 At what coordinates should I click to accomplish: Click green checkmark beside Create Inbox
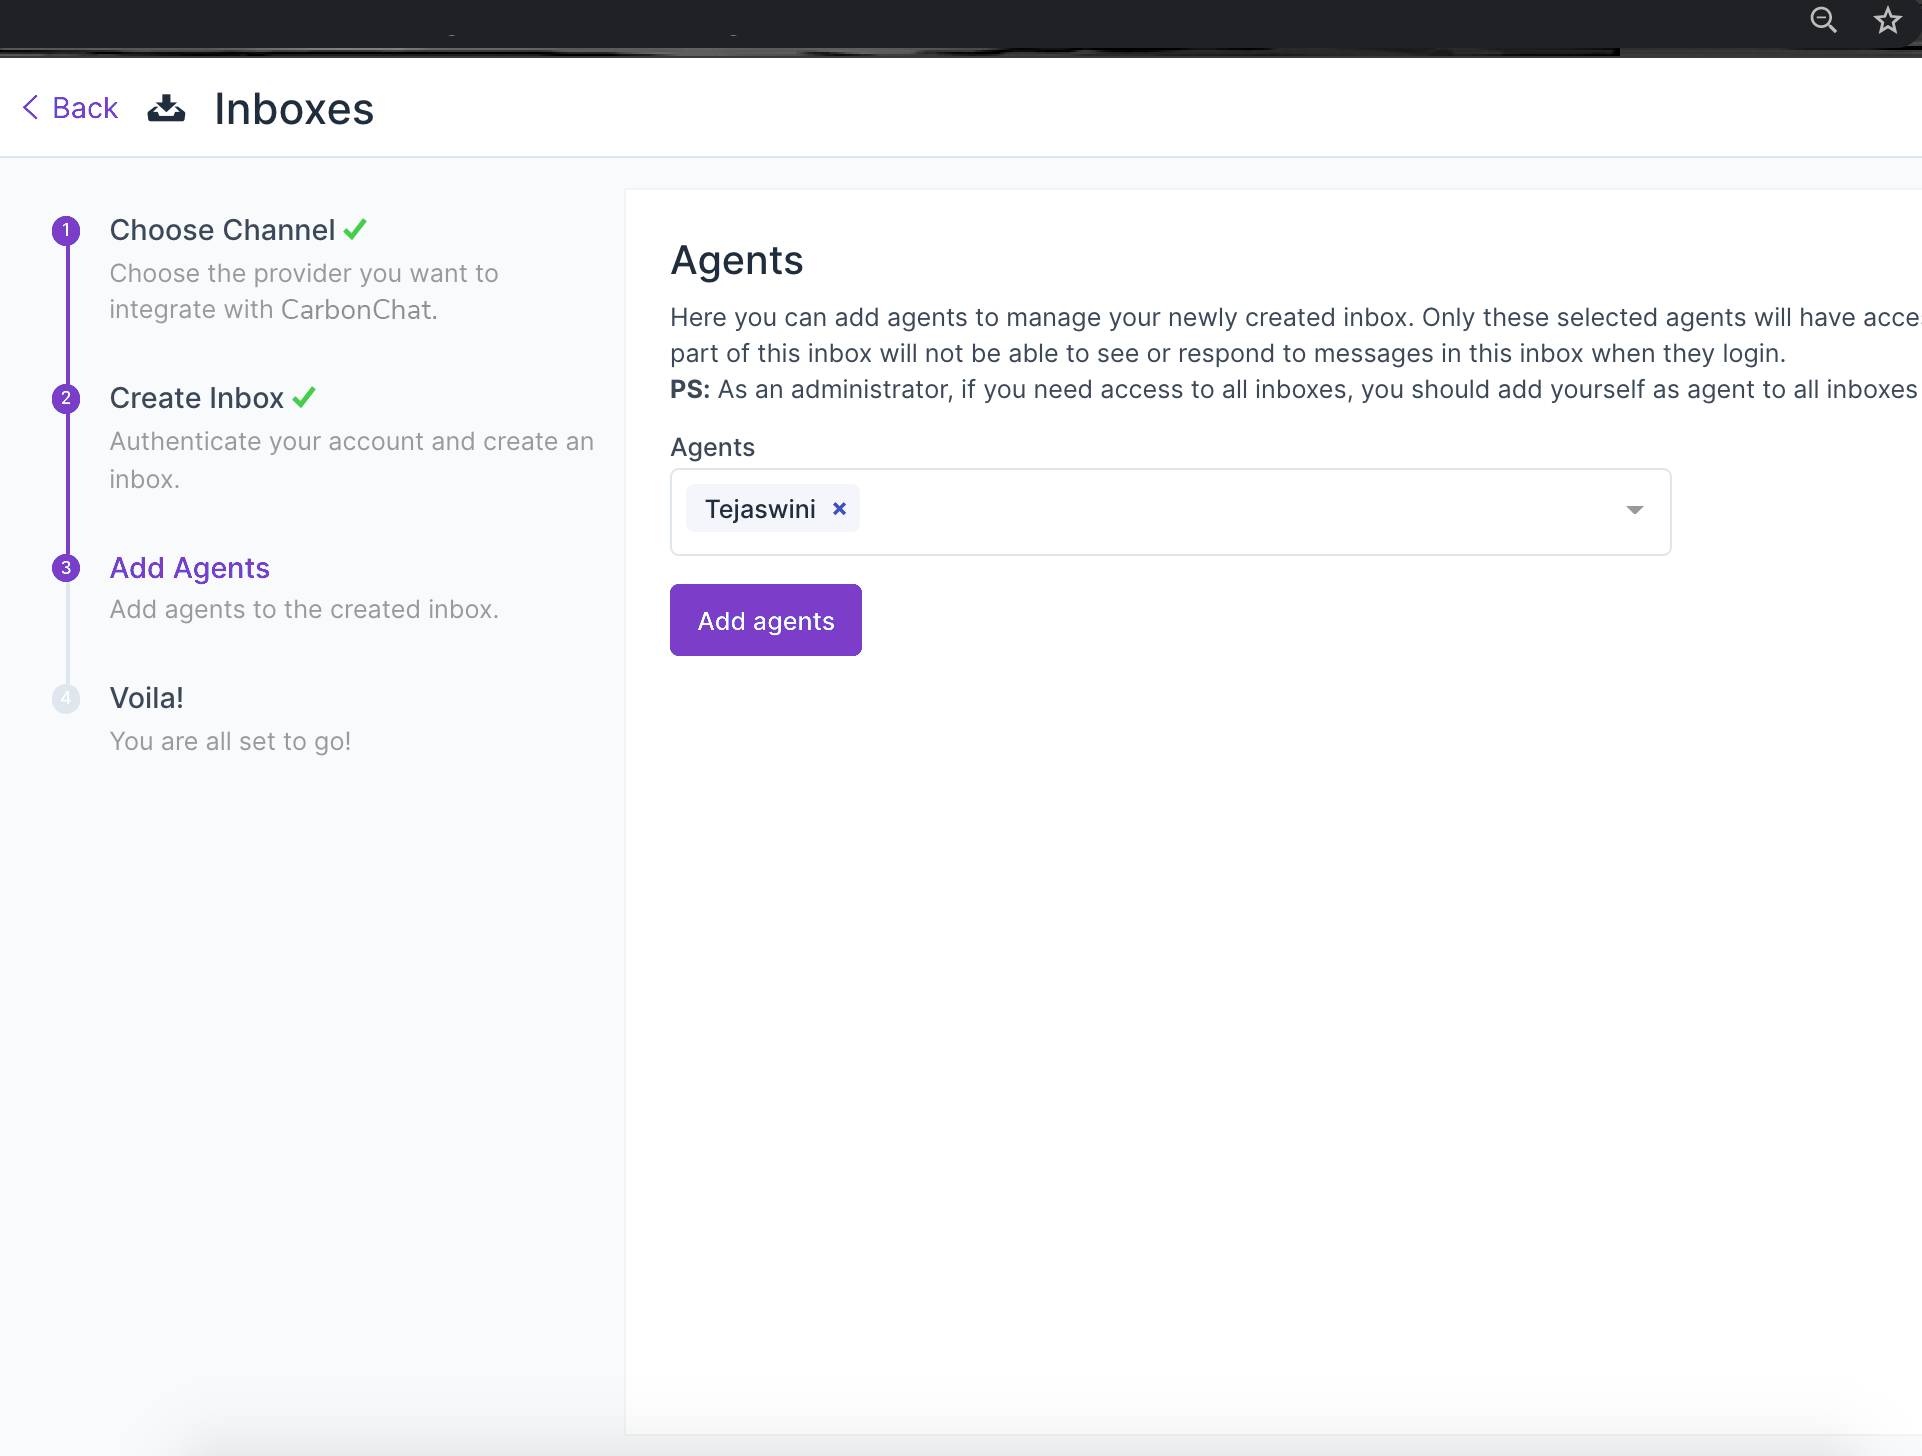click(304, 397)
